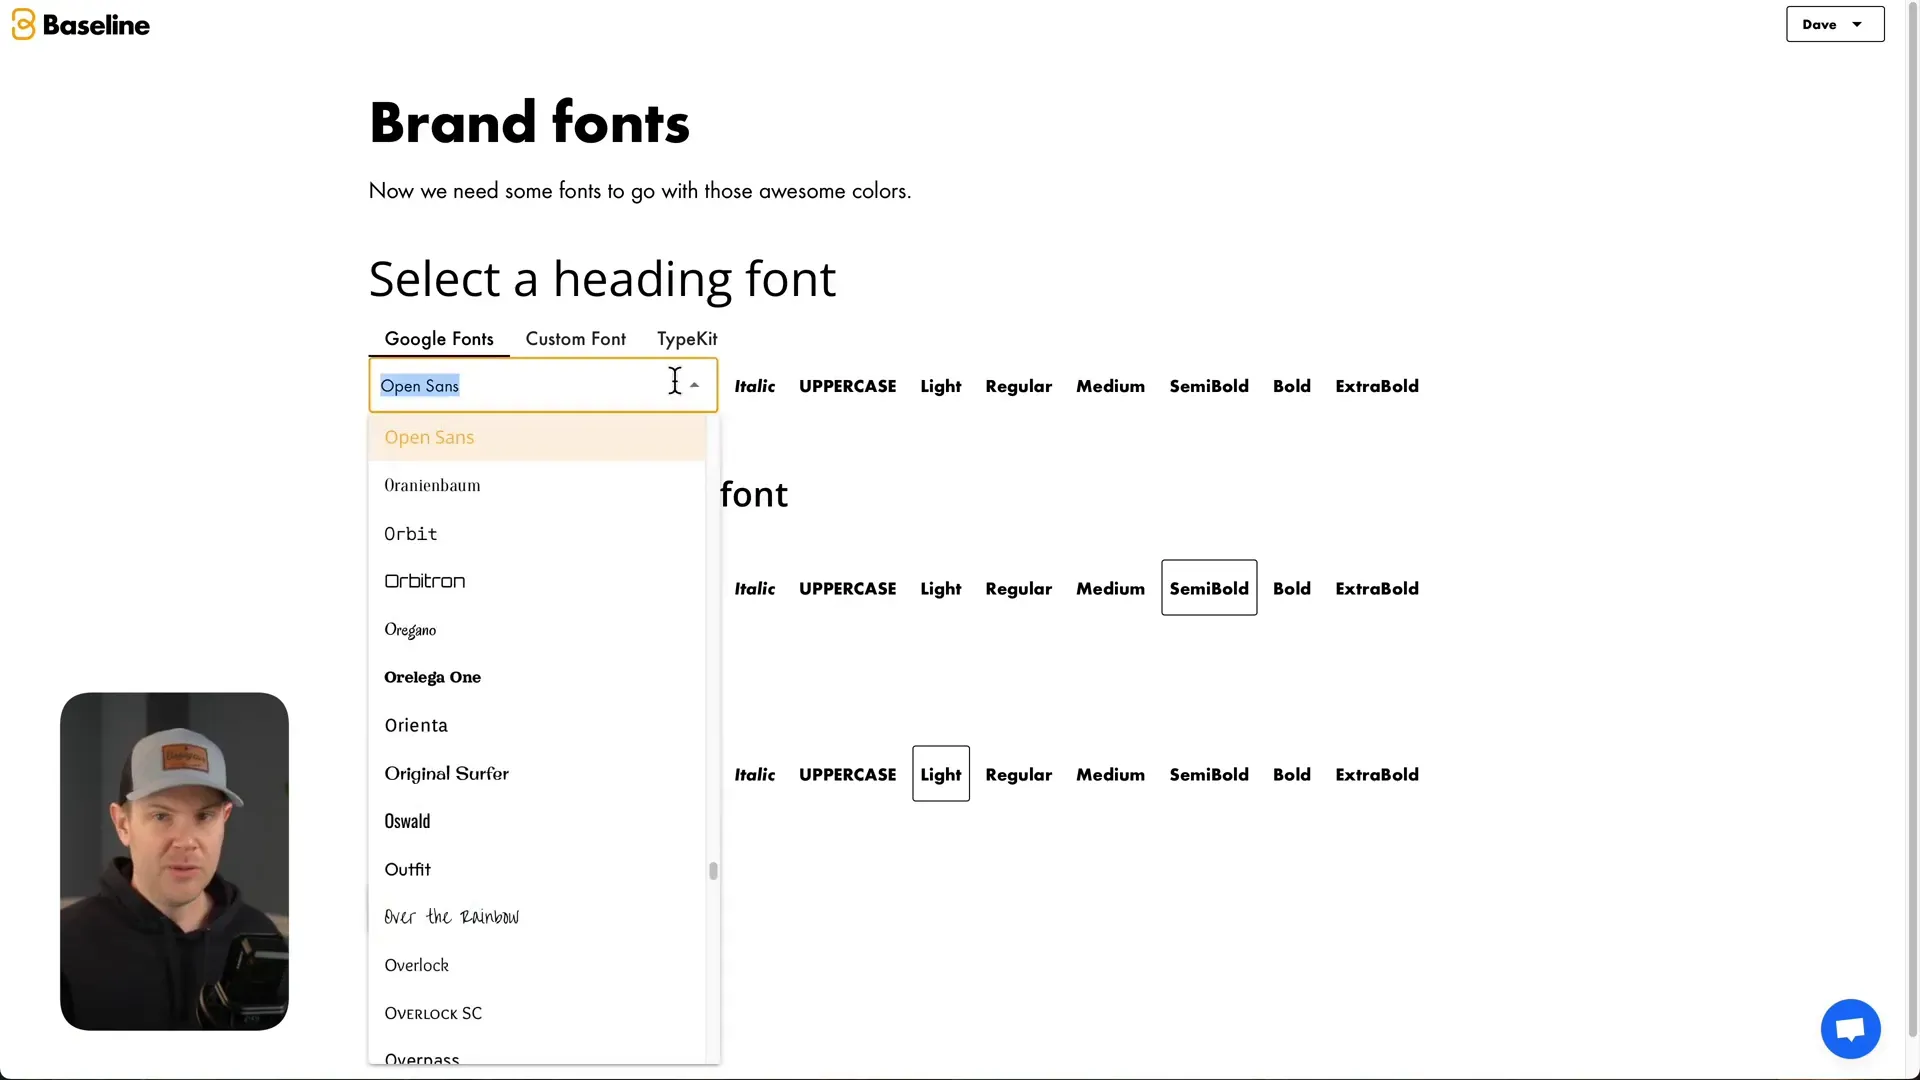The width and height of the screenshot is (1920, 1080).
Task: Select Bold in the Light-selected row
Action: 1291,774
